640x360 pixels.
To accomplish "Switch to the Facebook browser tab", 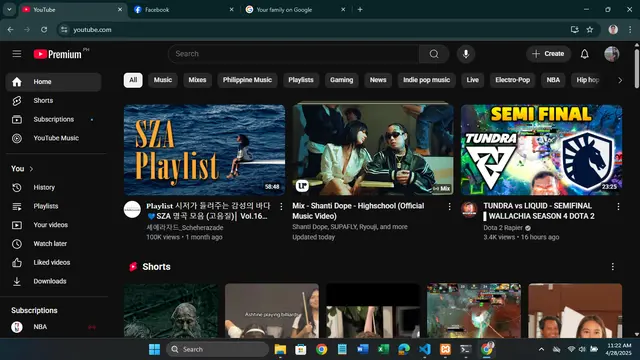I will point(184,9).
